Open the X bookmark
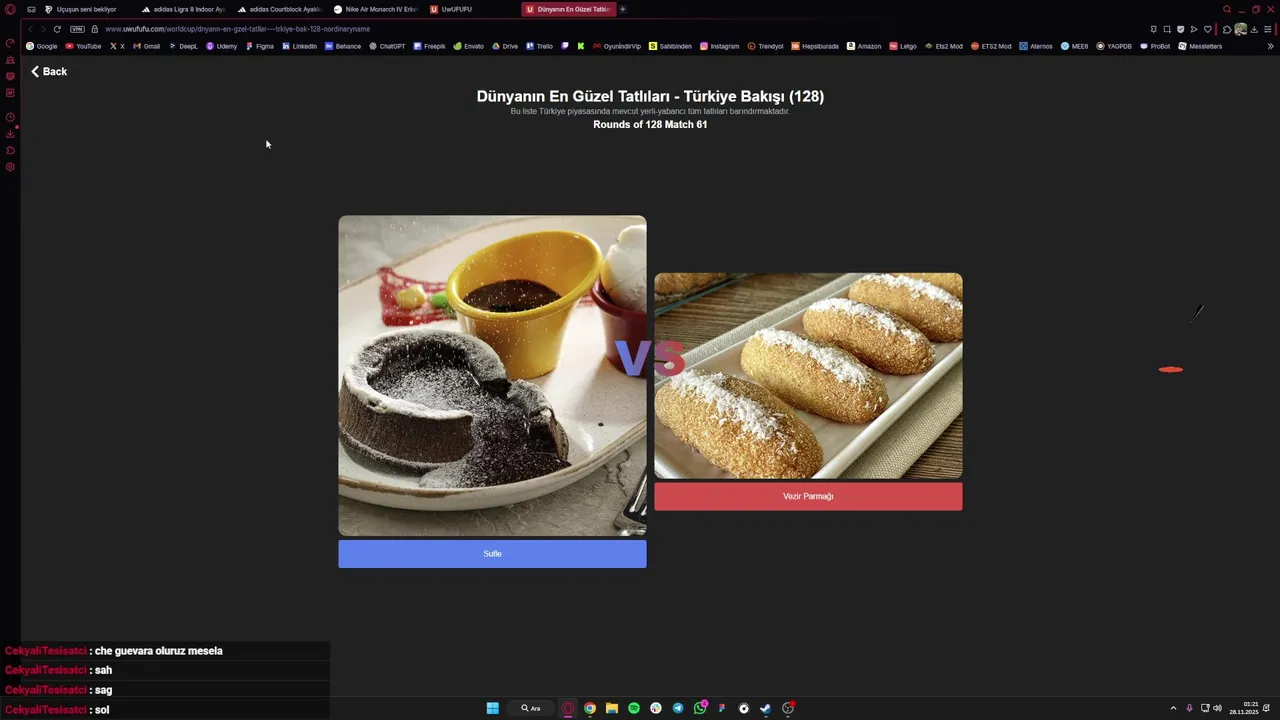Screen dimensions: 1280x720 (117, 46)
